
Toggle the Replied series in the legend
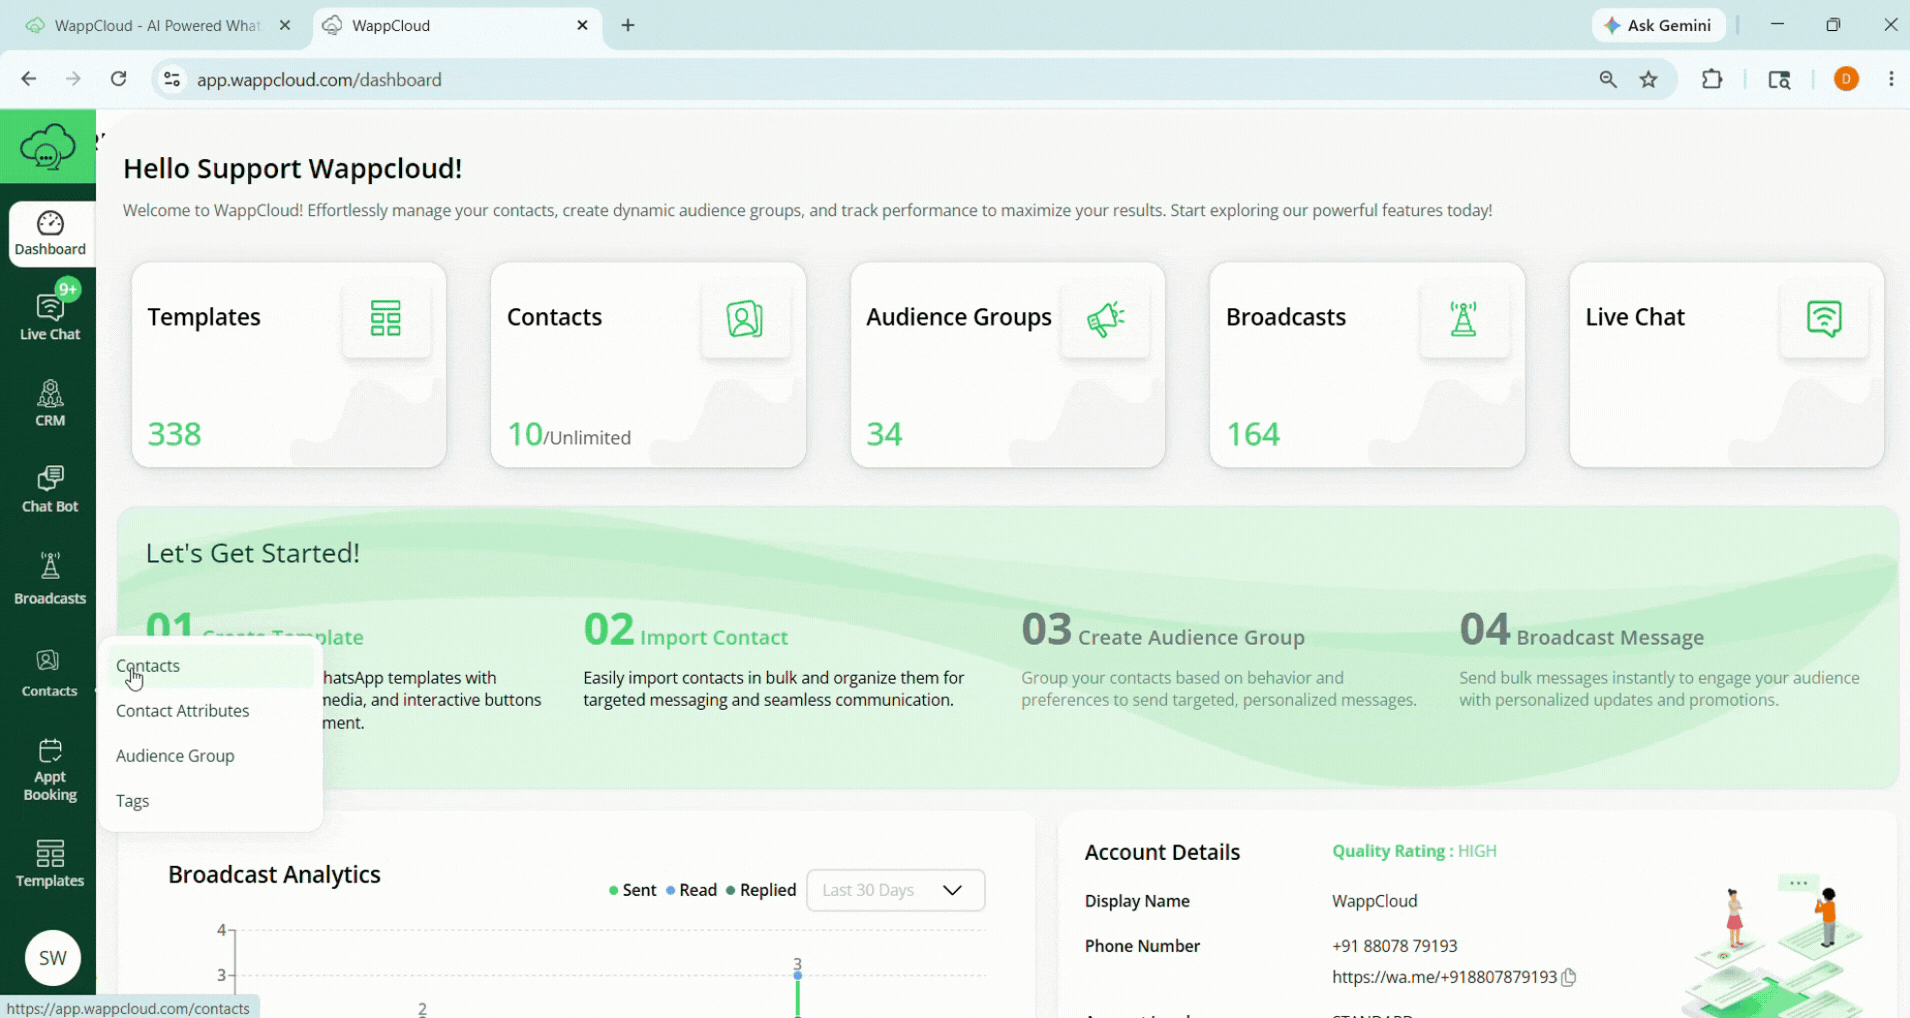(x=761, y=890)
